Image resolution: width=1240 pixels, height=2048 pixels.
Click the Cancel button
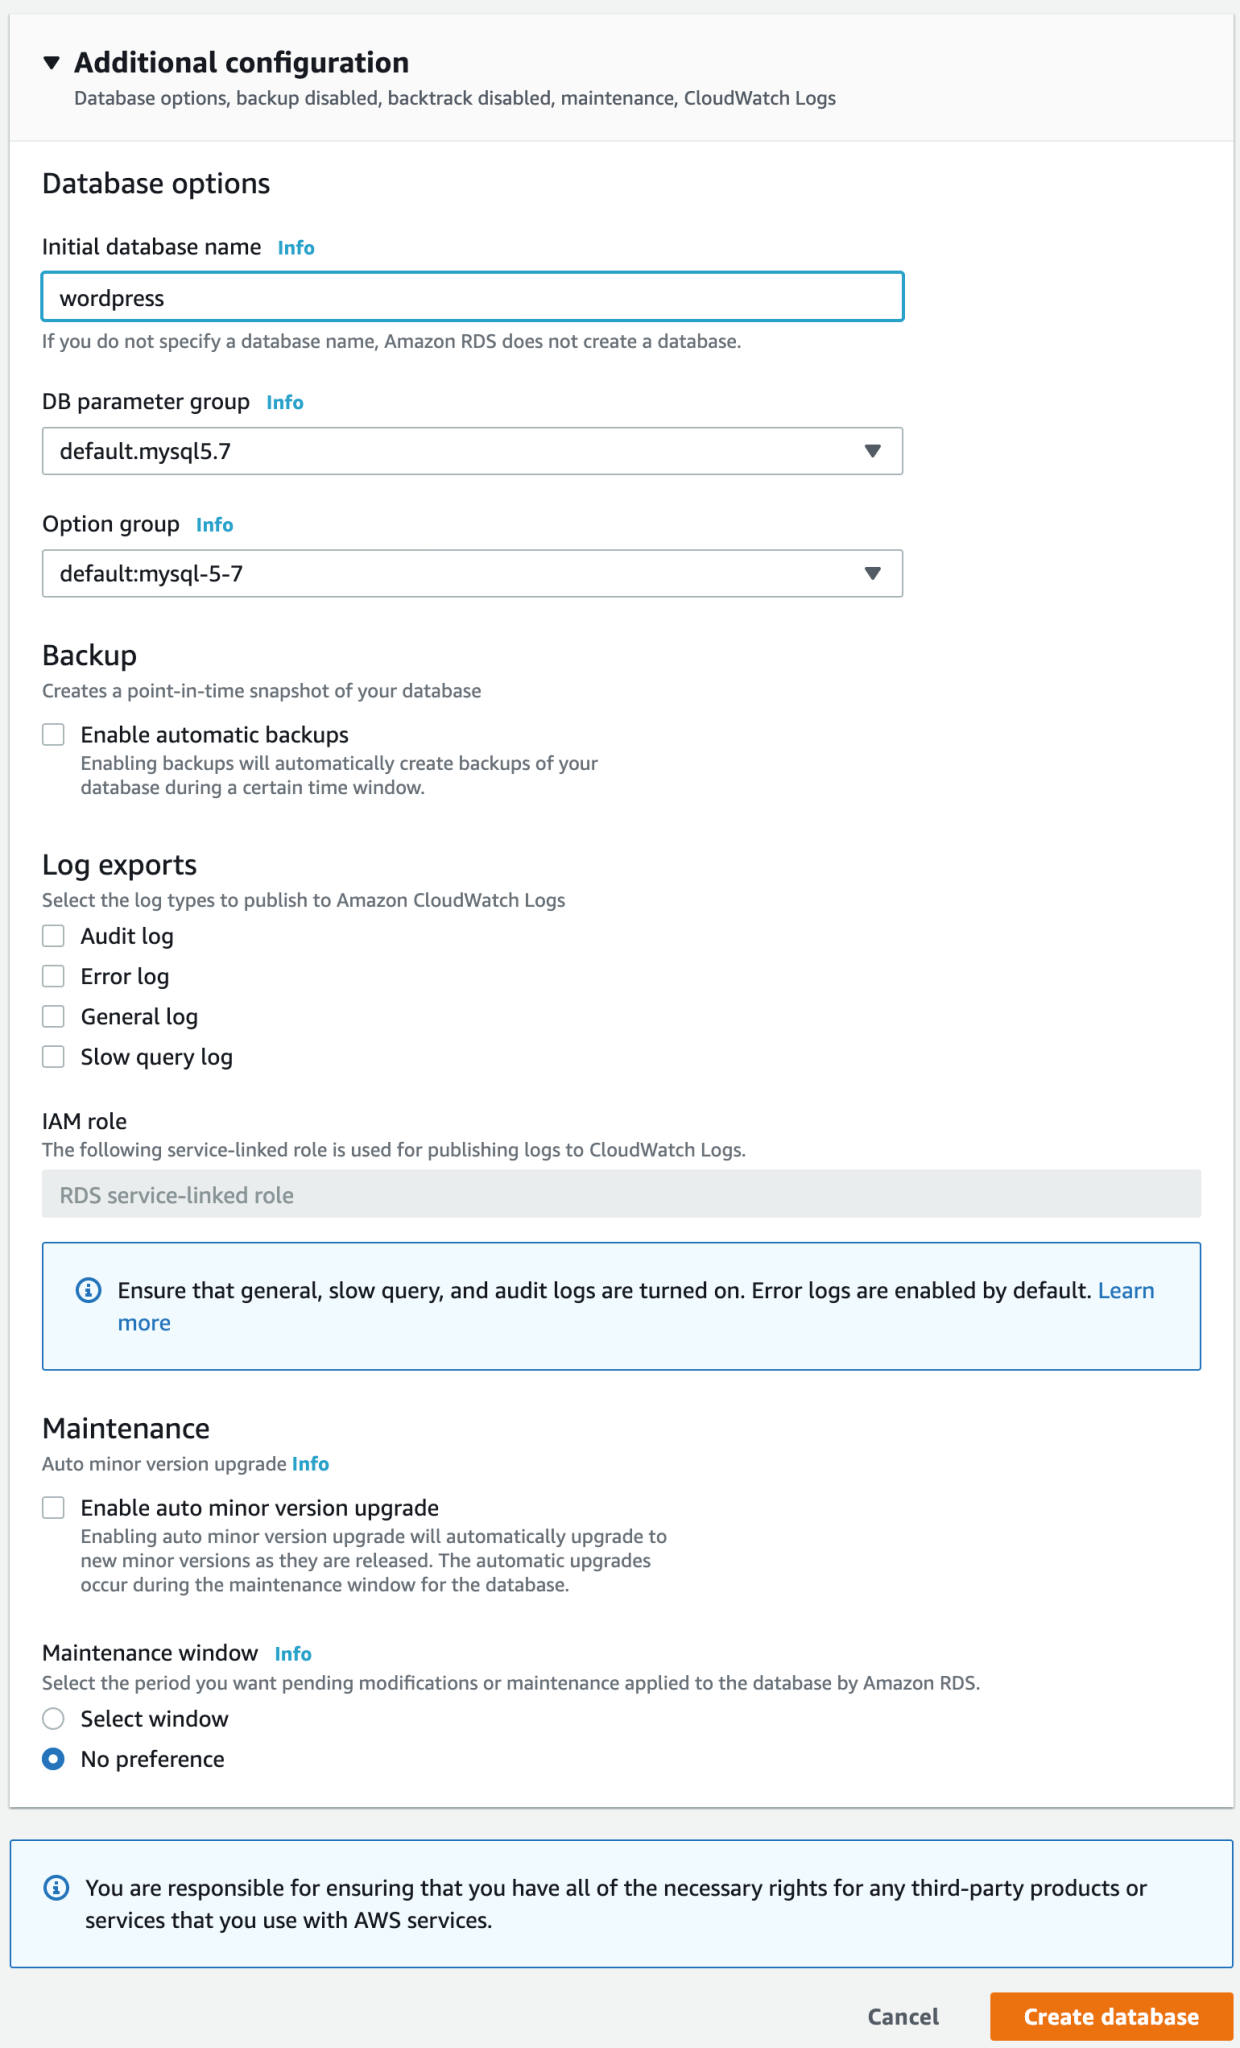[x=903, y=2017]
